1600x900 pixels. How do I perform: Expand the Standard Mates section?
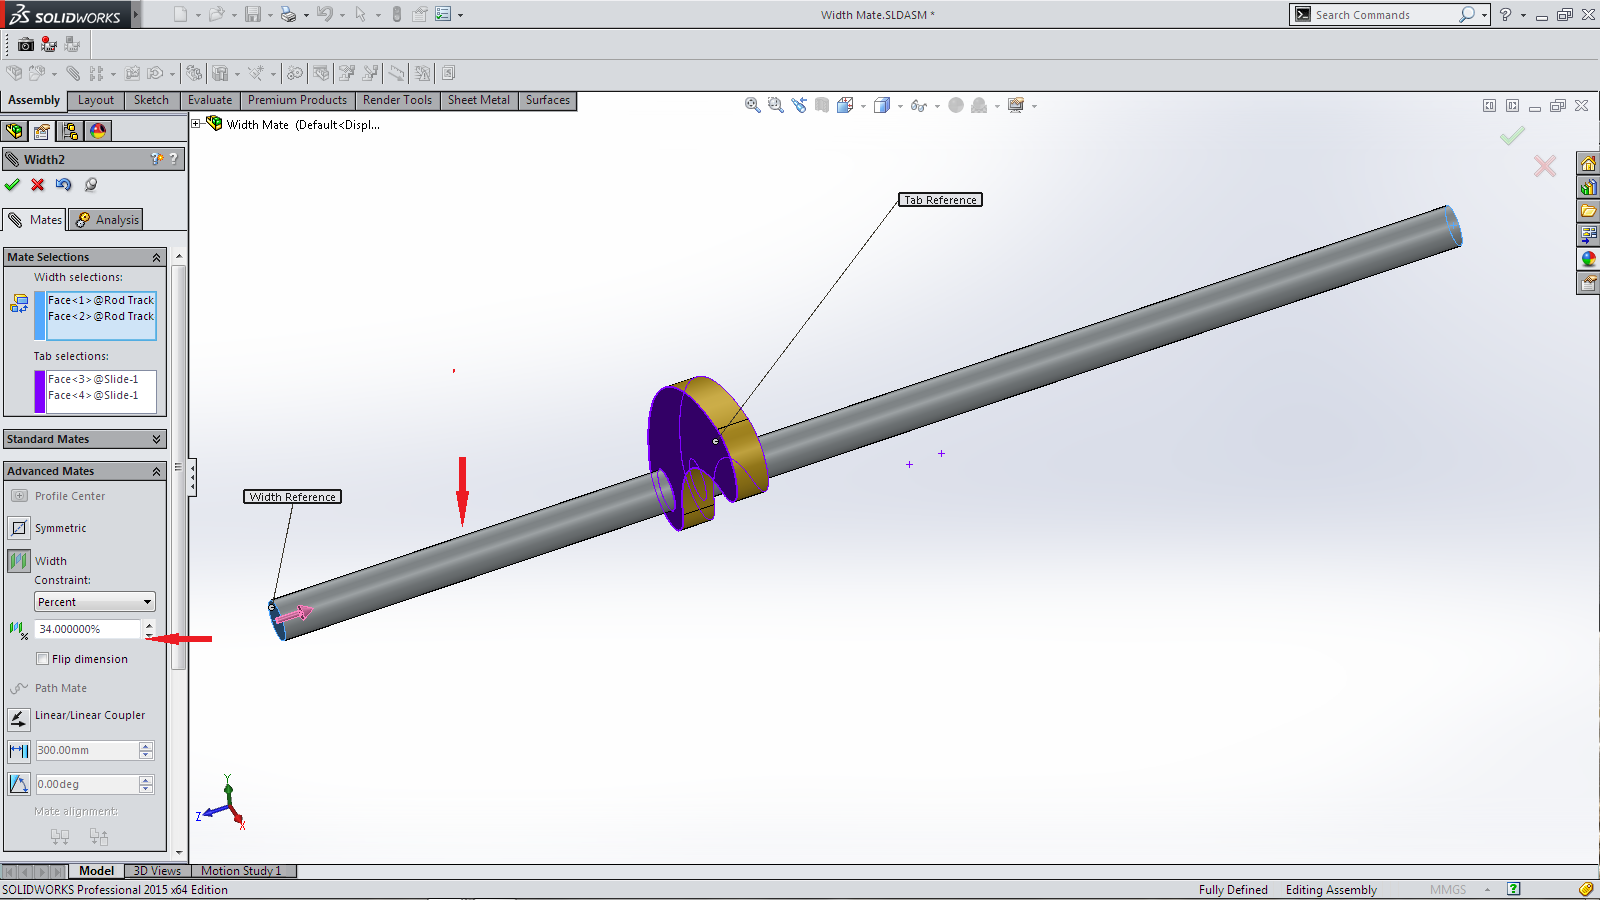click(x=156, y=439)
